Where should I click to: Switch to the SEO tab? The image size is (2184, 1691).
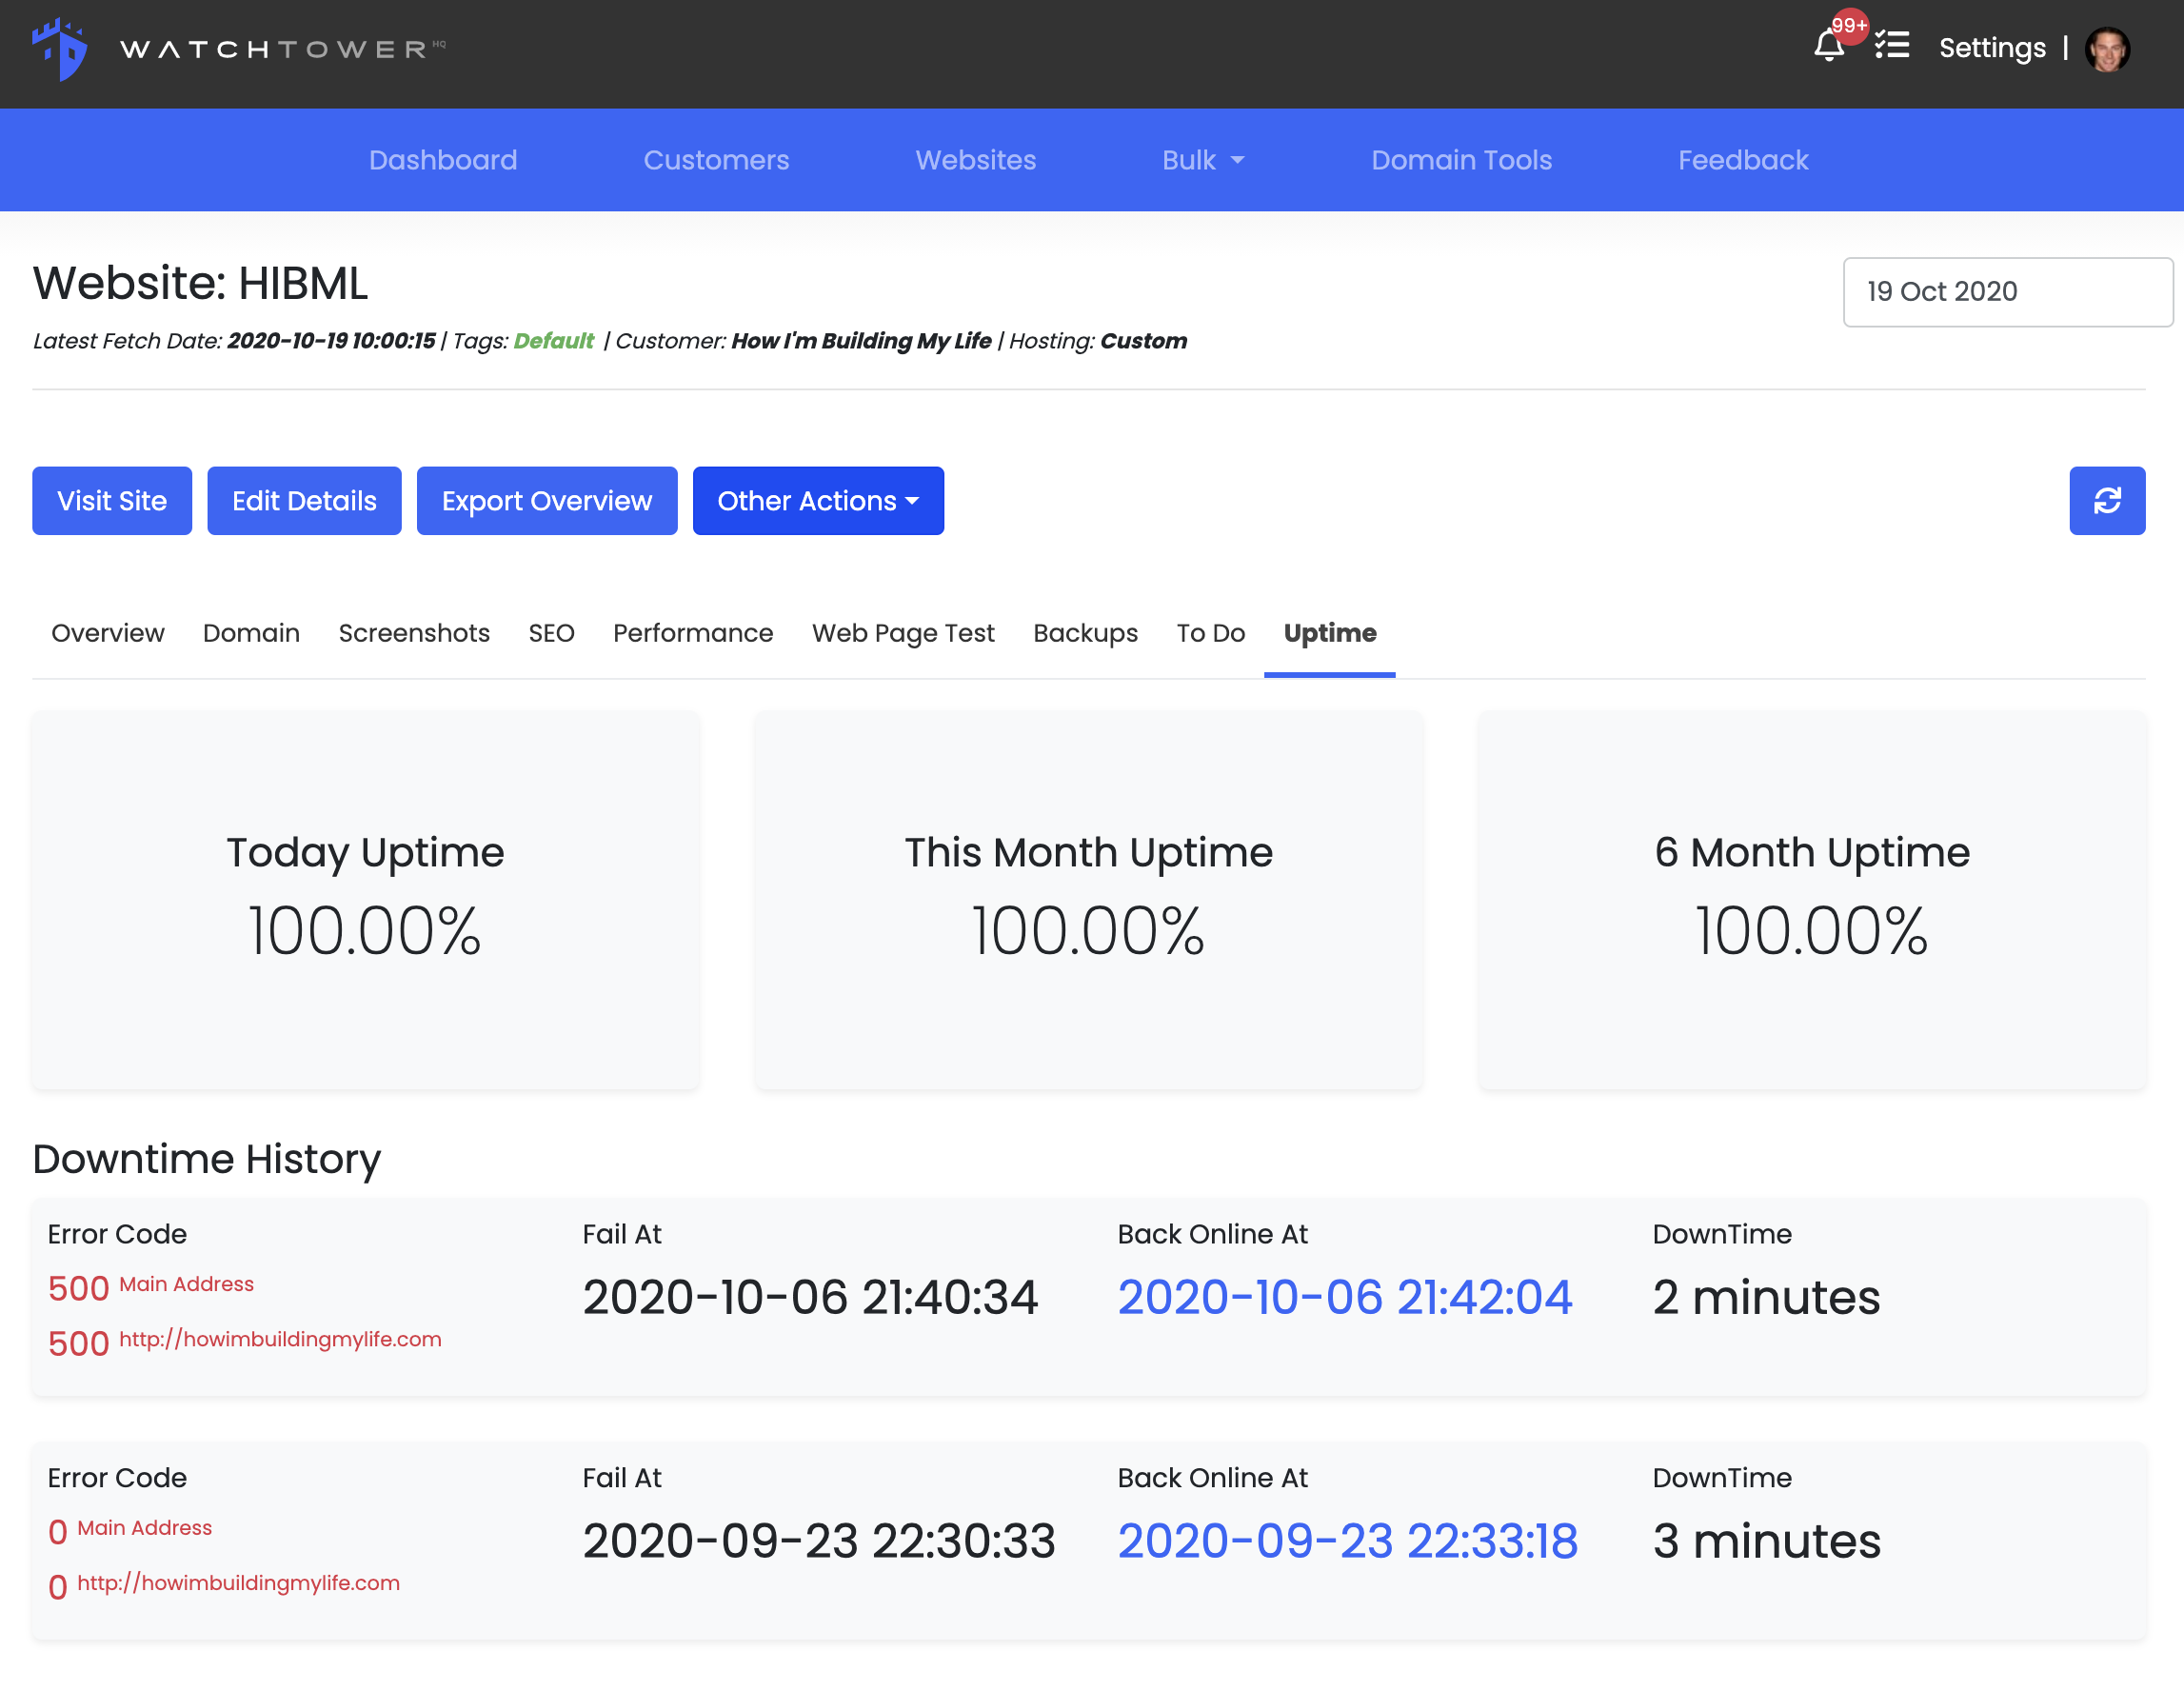point(552,633)
